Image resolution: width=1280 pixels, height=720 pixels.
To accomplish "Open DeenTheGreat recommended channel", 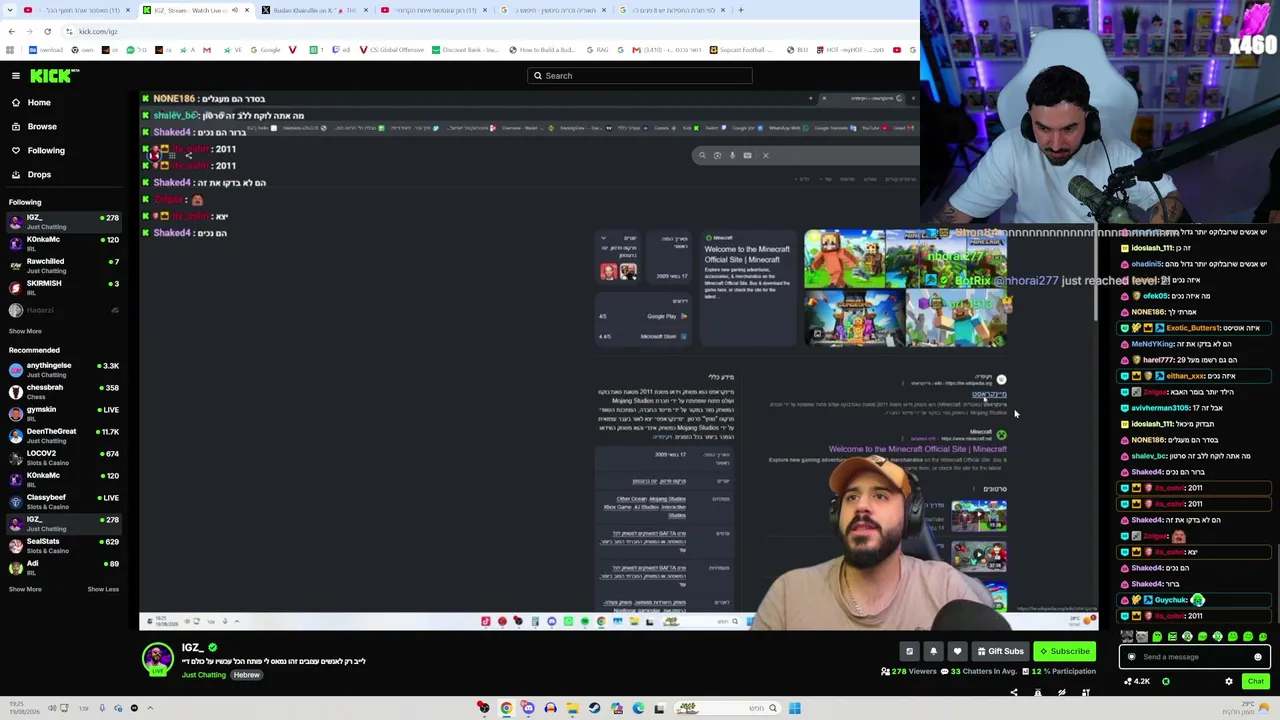I will (64, 436).
